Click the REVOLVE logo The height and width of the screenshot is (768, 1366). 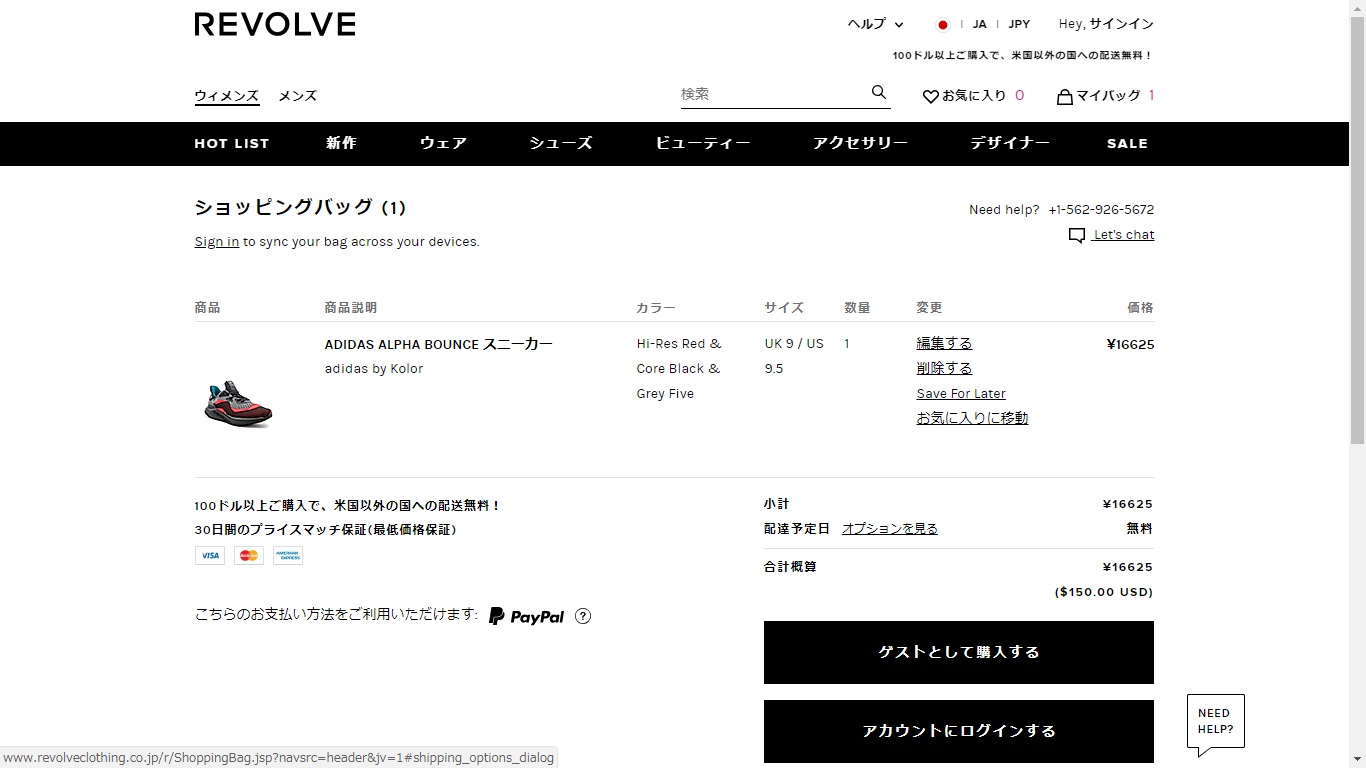pyautogui.click(x=274, y=25)
